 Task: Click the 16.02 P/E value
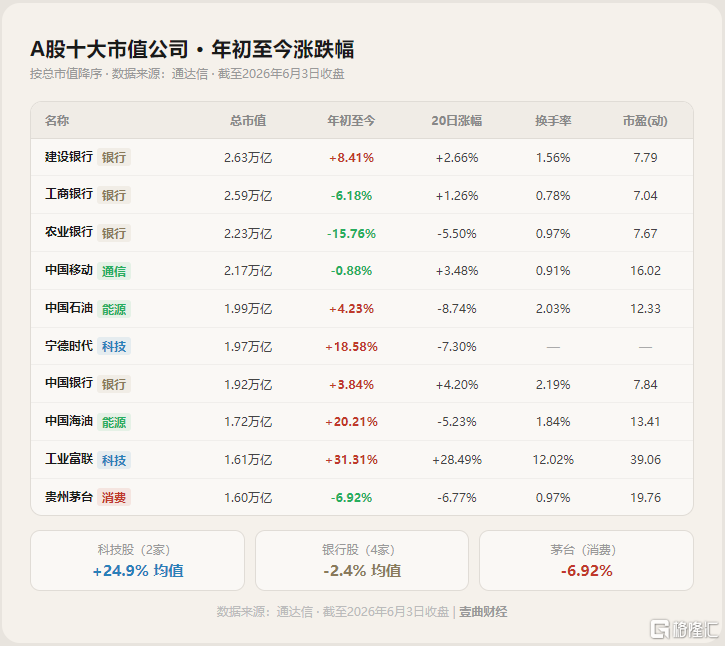(645, 271)
